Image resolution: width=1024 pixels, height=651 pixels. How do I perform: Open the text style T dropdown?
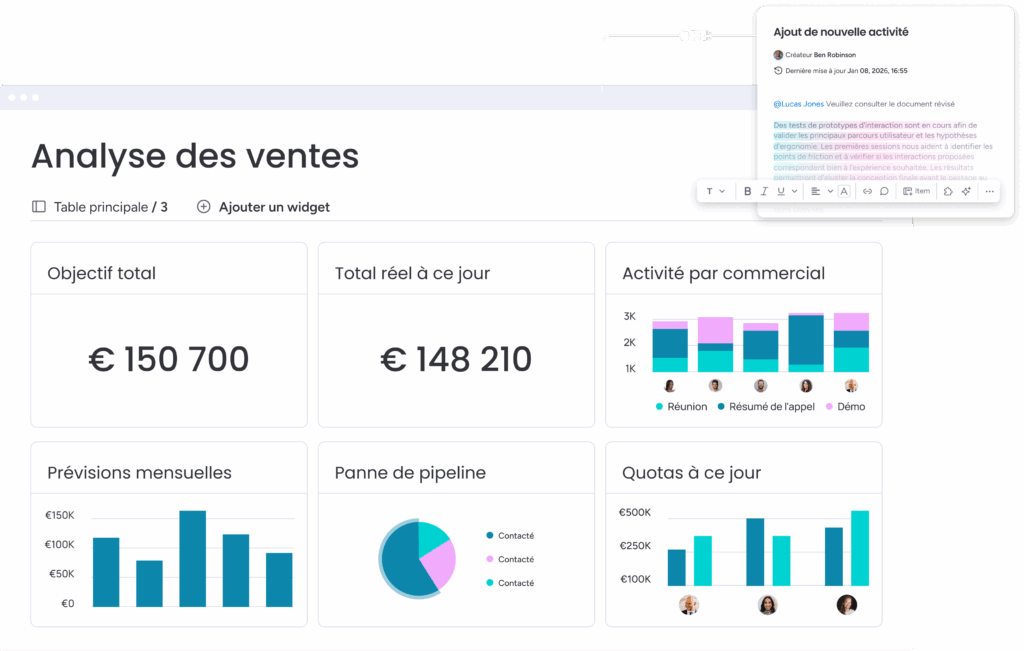click(715, 191)
